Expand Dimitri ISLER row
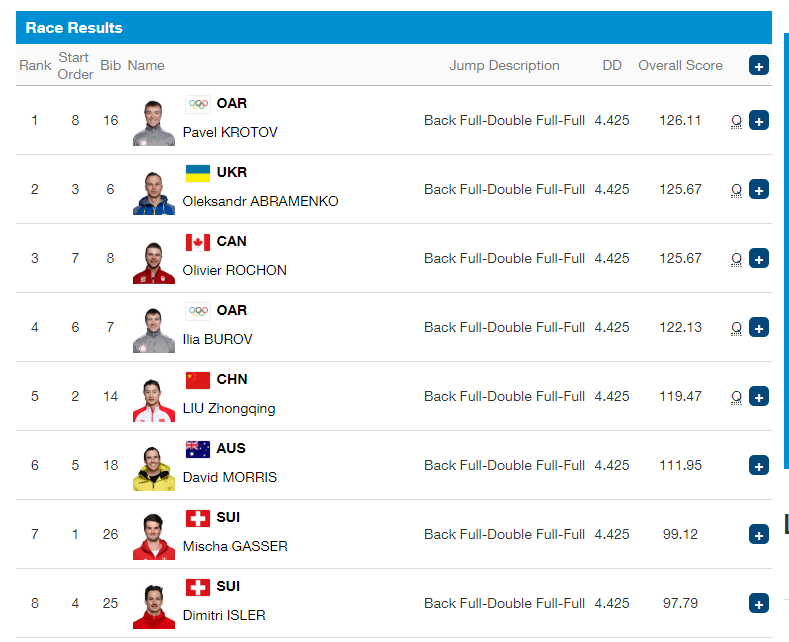Screen dimensions: 789x642 (758, 603)
